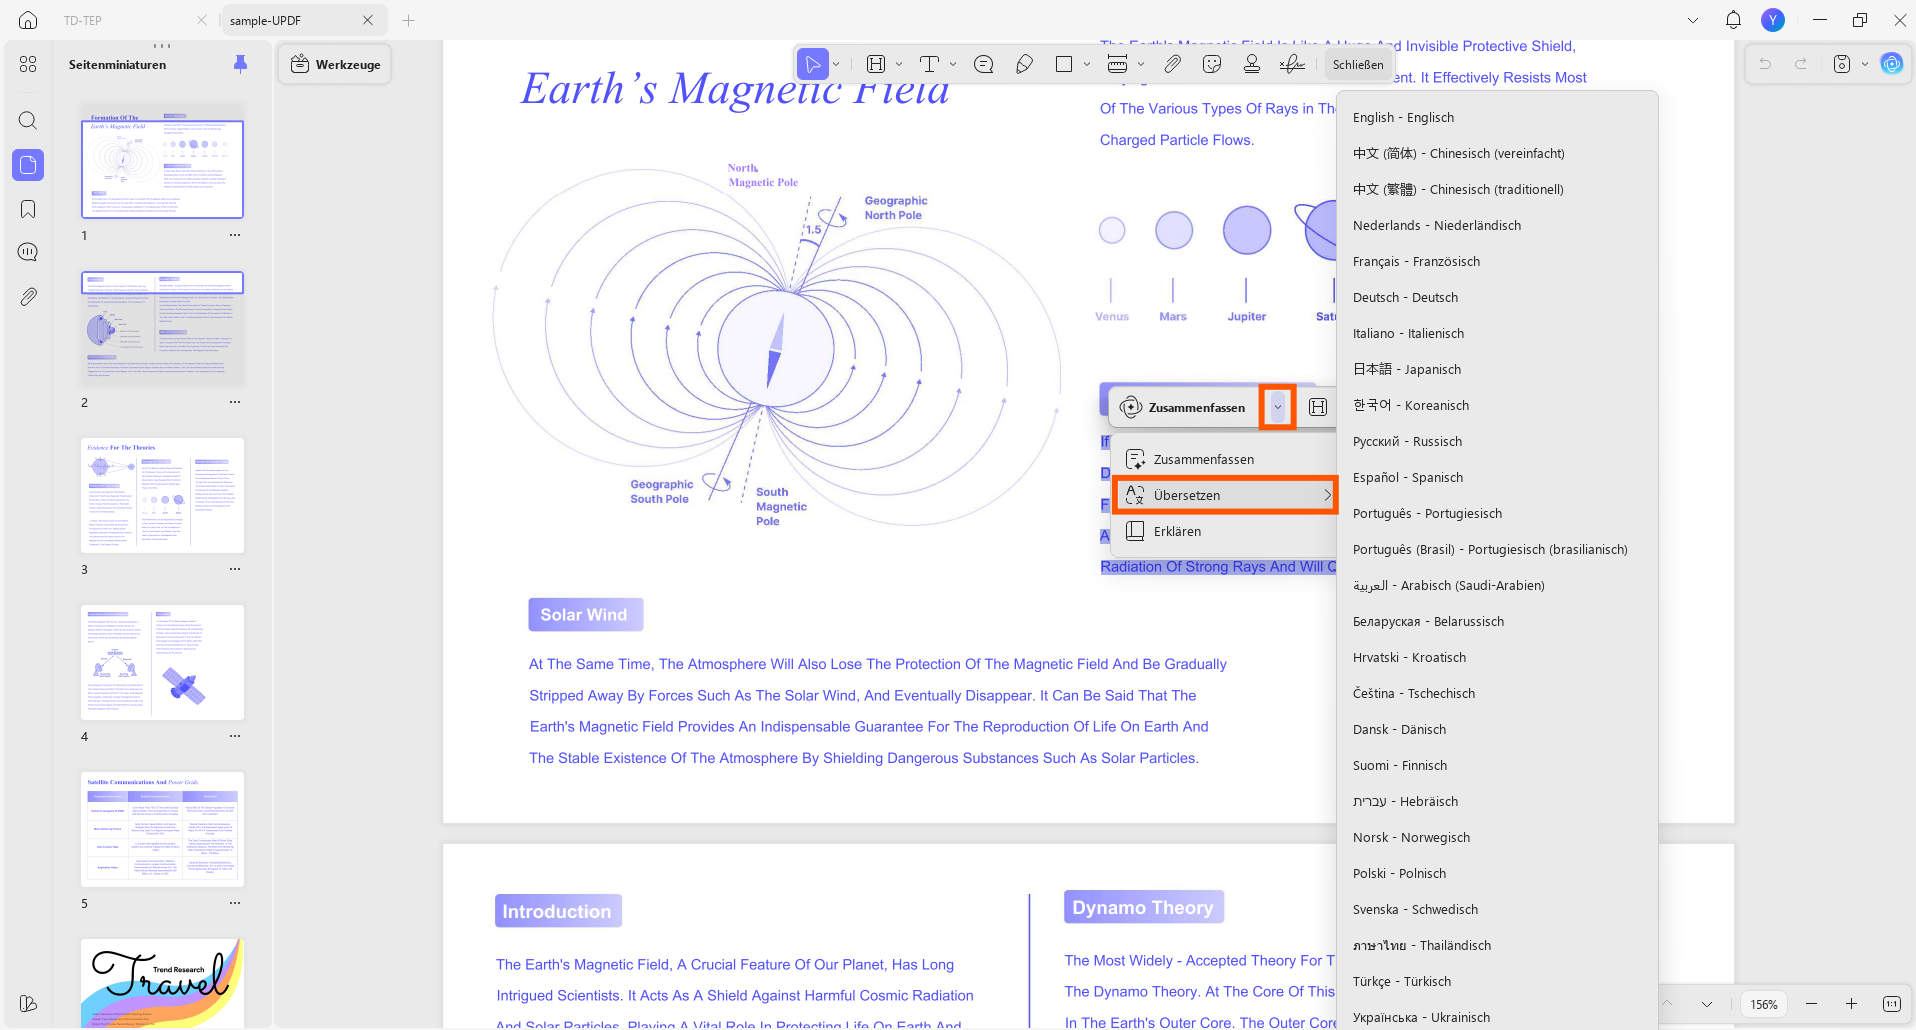Screen dimensions: 1916x1030
Task: Switch to the TD-TEP tab
Action: coord(130,20)
